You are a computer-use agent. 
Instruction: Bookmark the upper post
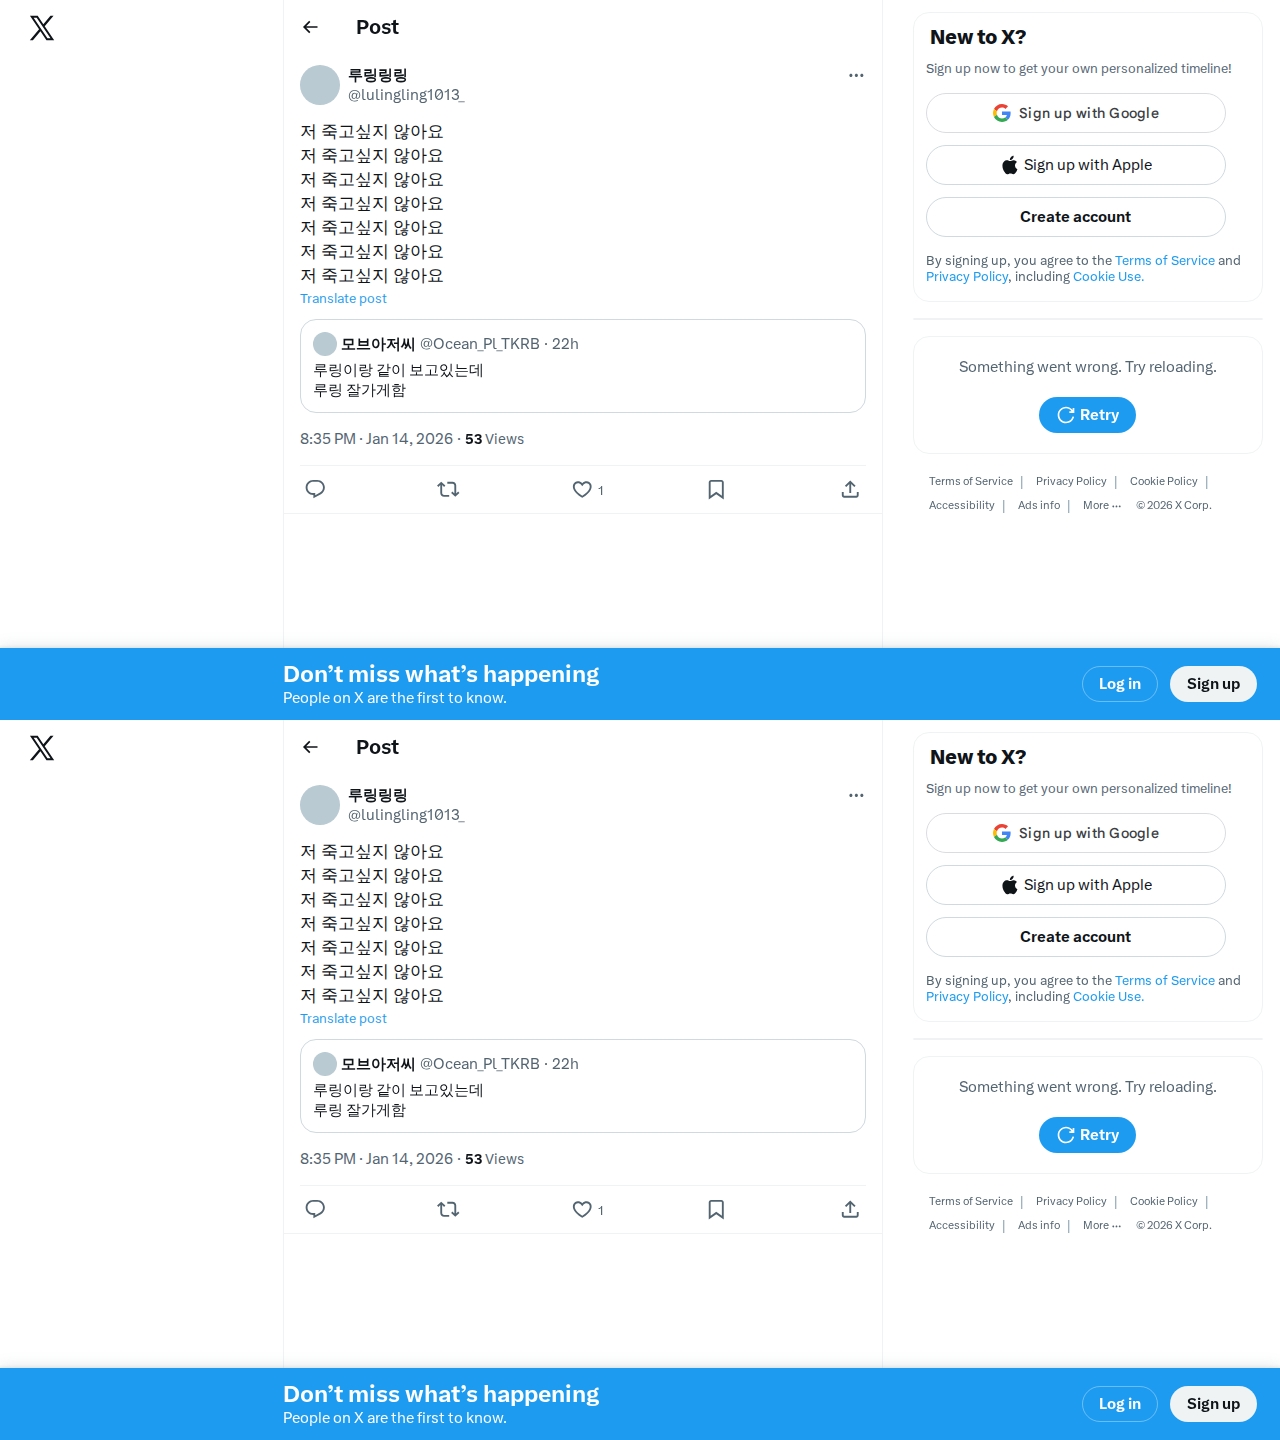716,489
